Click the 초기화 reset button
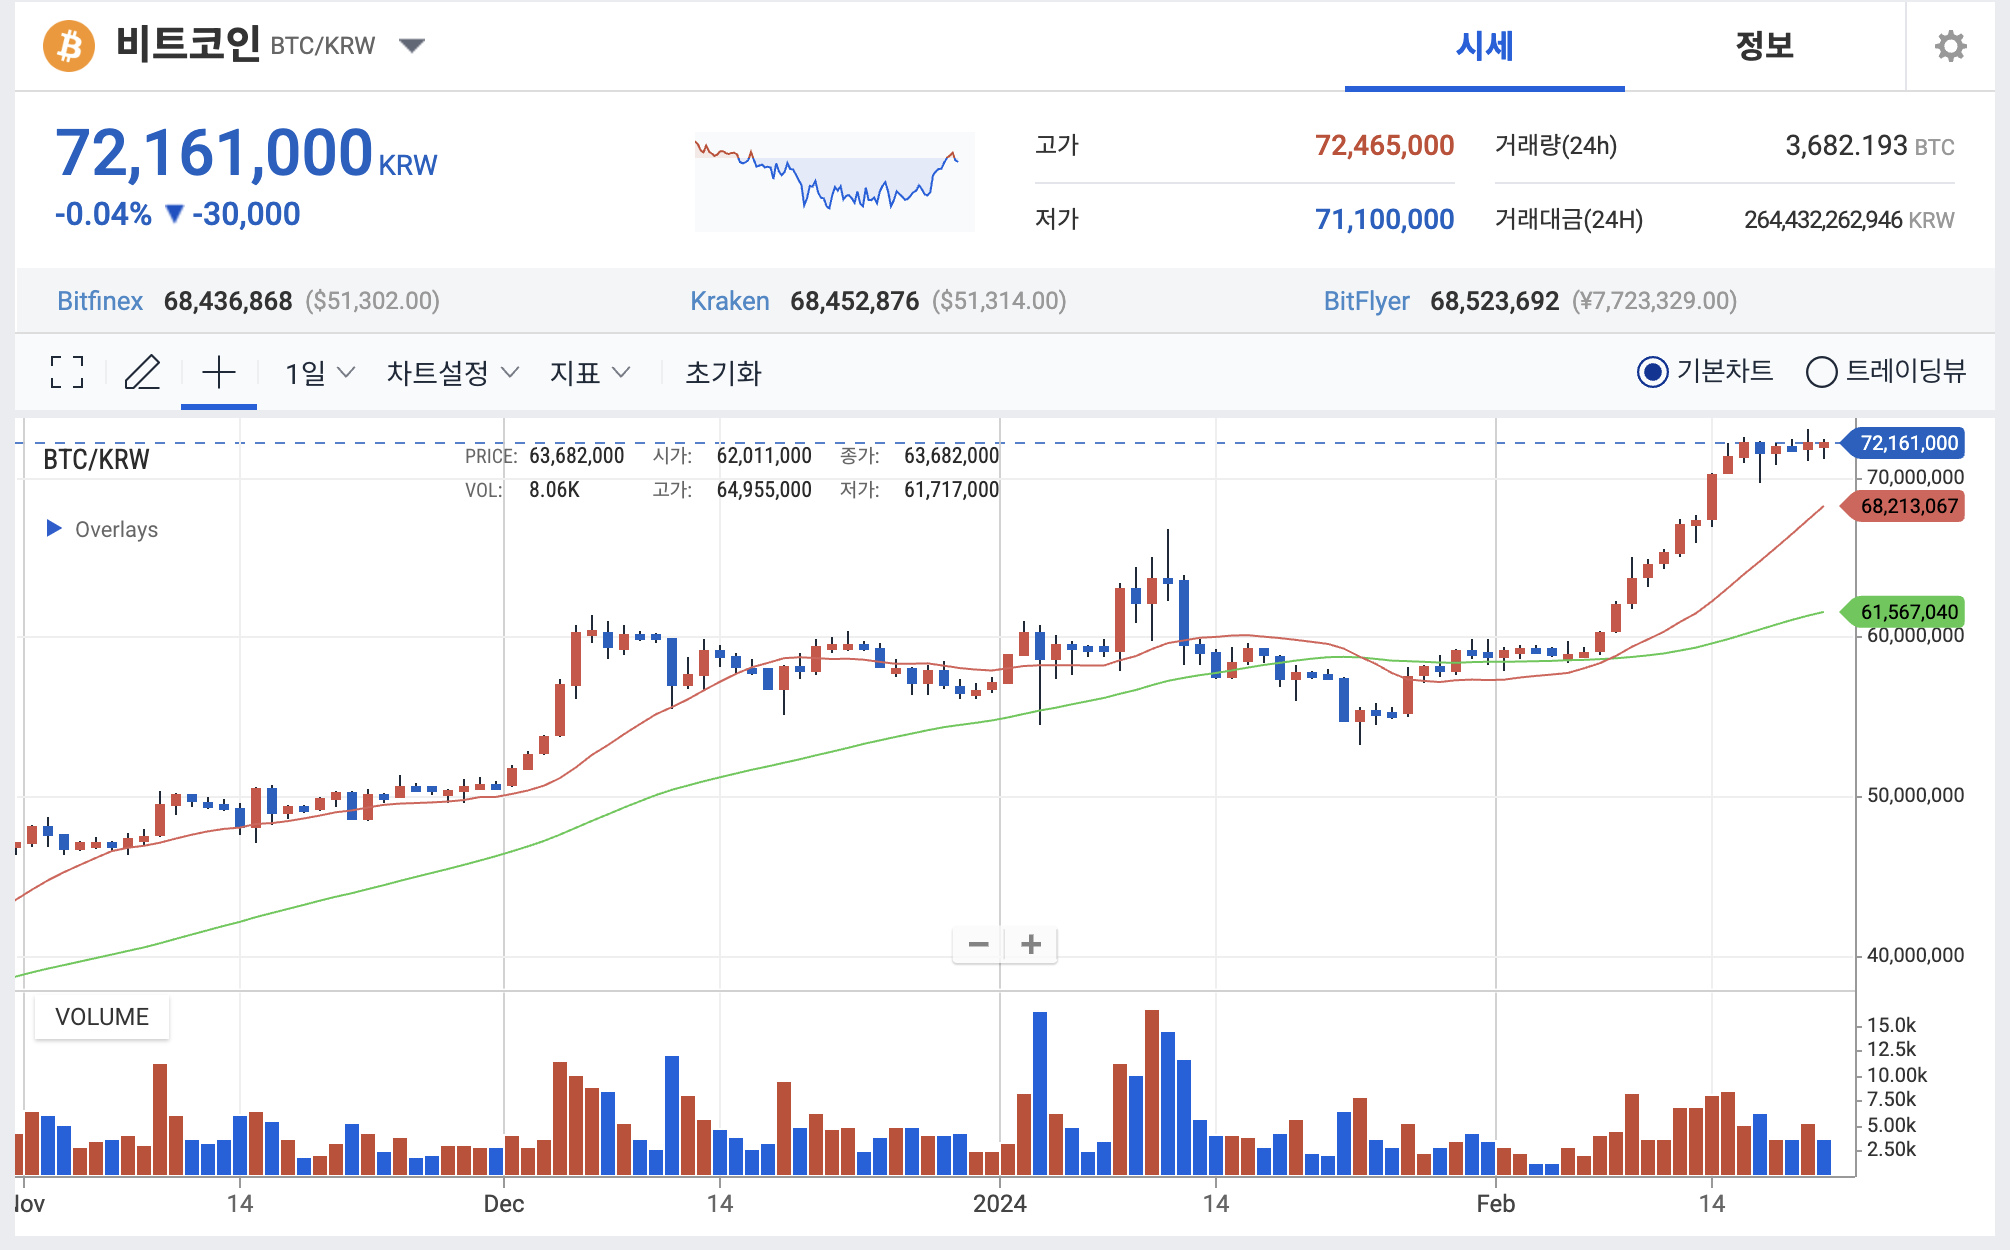This screenshot has height=1250, width=2010. 723,373
